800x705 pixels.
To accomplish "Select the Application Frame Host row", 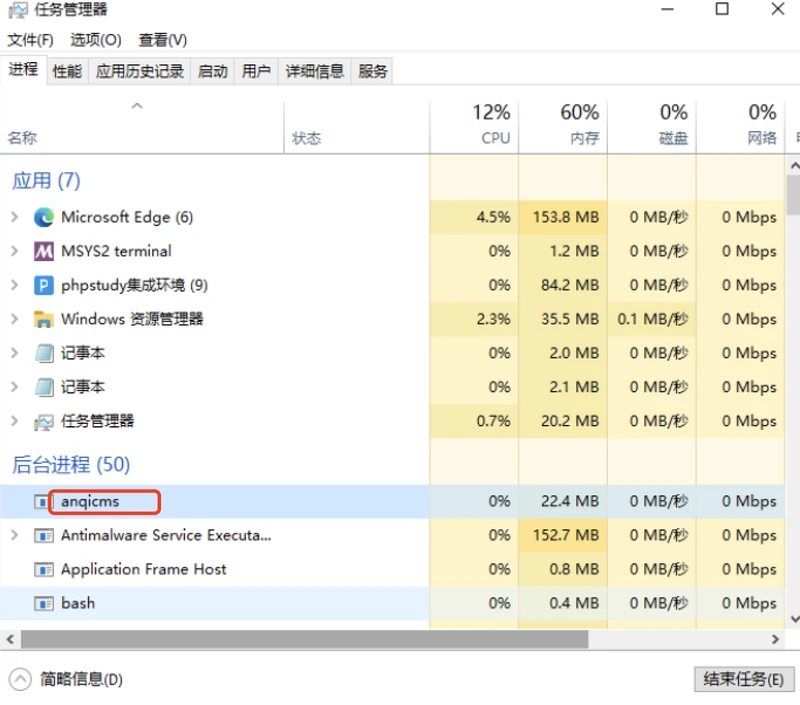I will (x=143, y=569).
